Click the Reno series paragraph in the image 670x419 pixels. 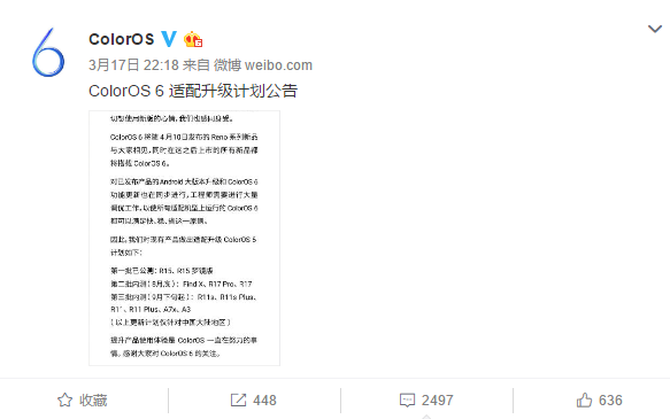[x=184, y=150]
